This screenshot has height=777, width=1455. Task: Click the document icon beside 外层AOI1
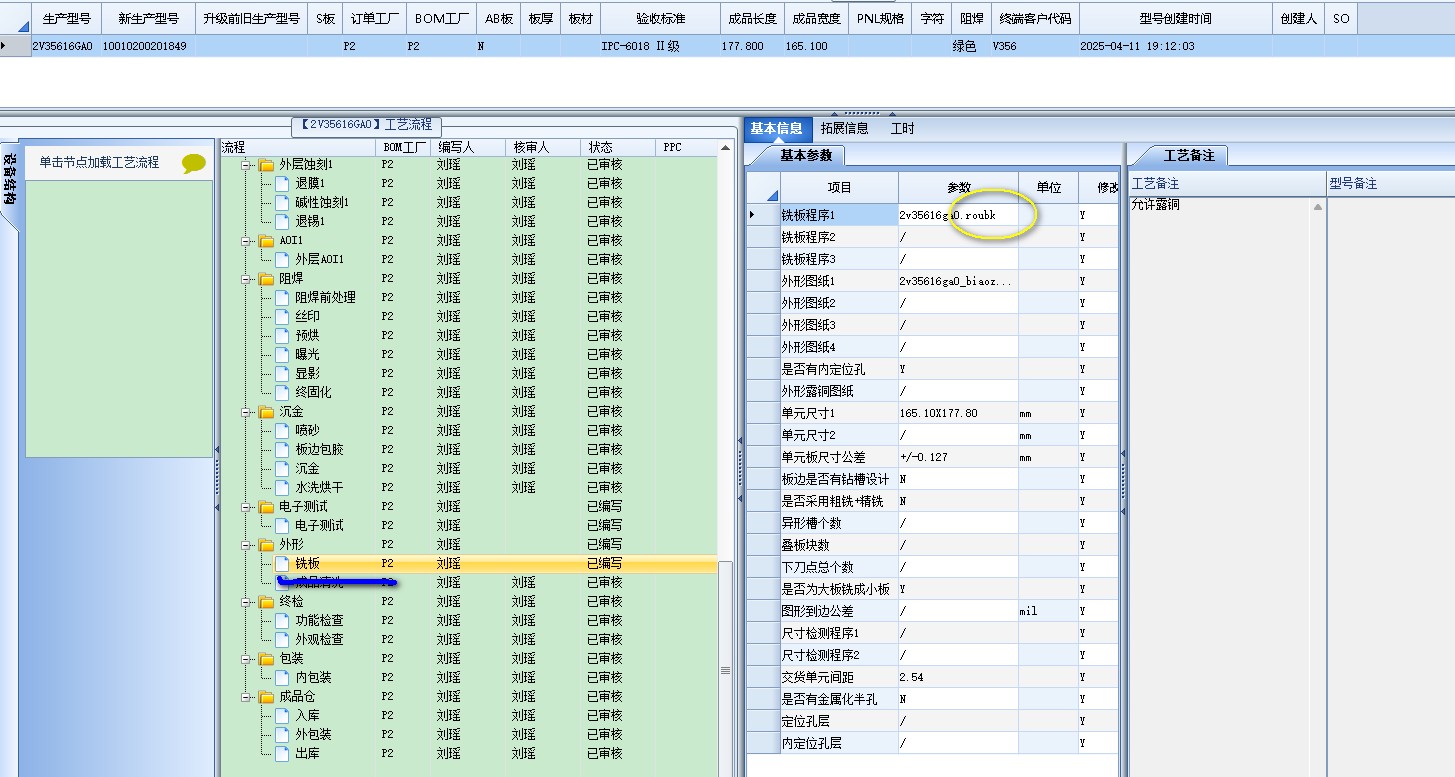[282, 259]
